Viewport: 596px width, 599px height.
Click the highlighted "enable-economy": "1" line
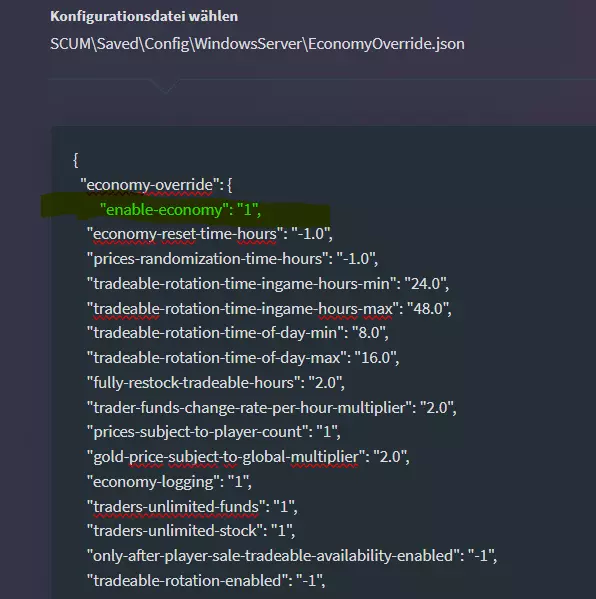[180, 210]
